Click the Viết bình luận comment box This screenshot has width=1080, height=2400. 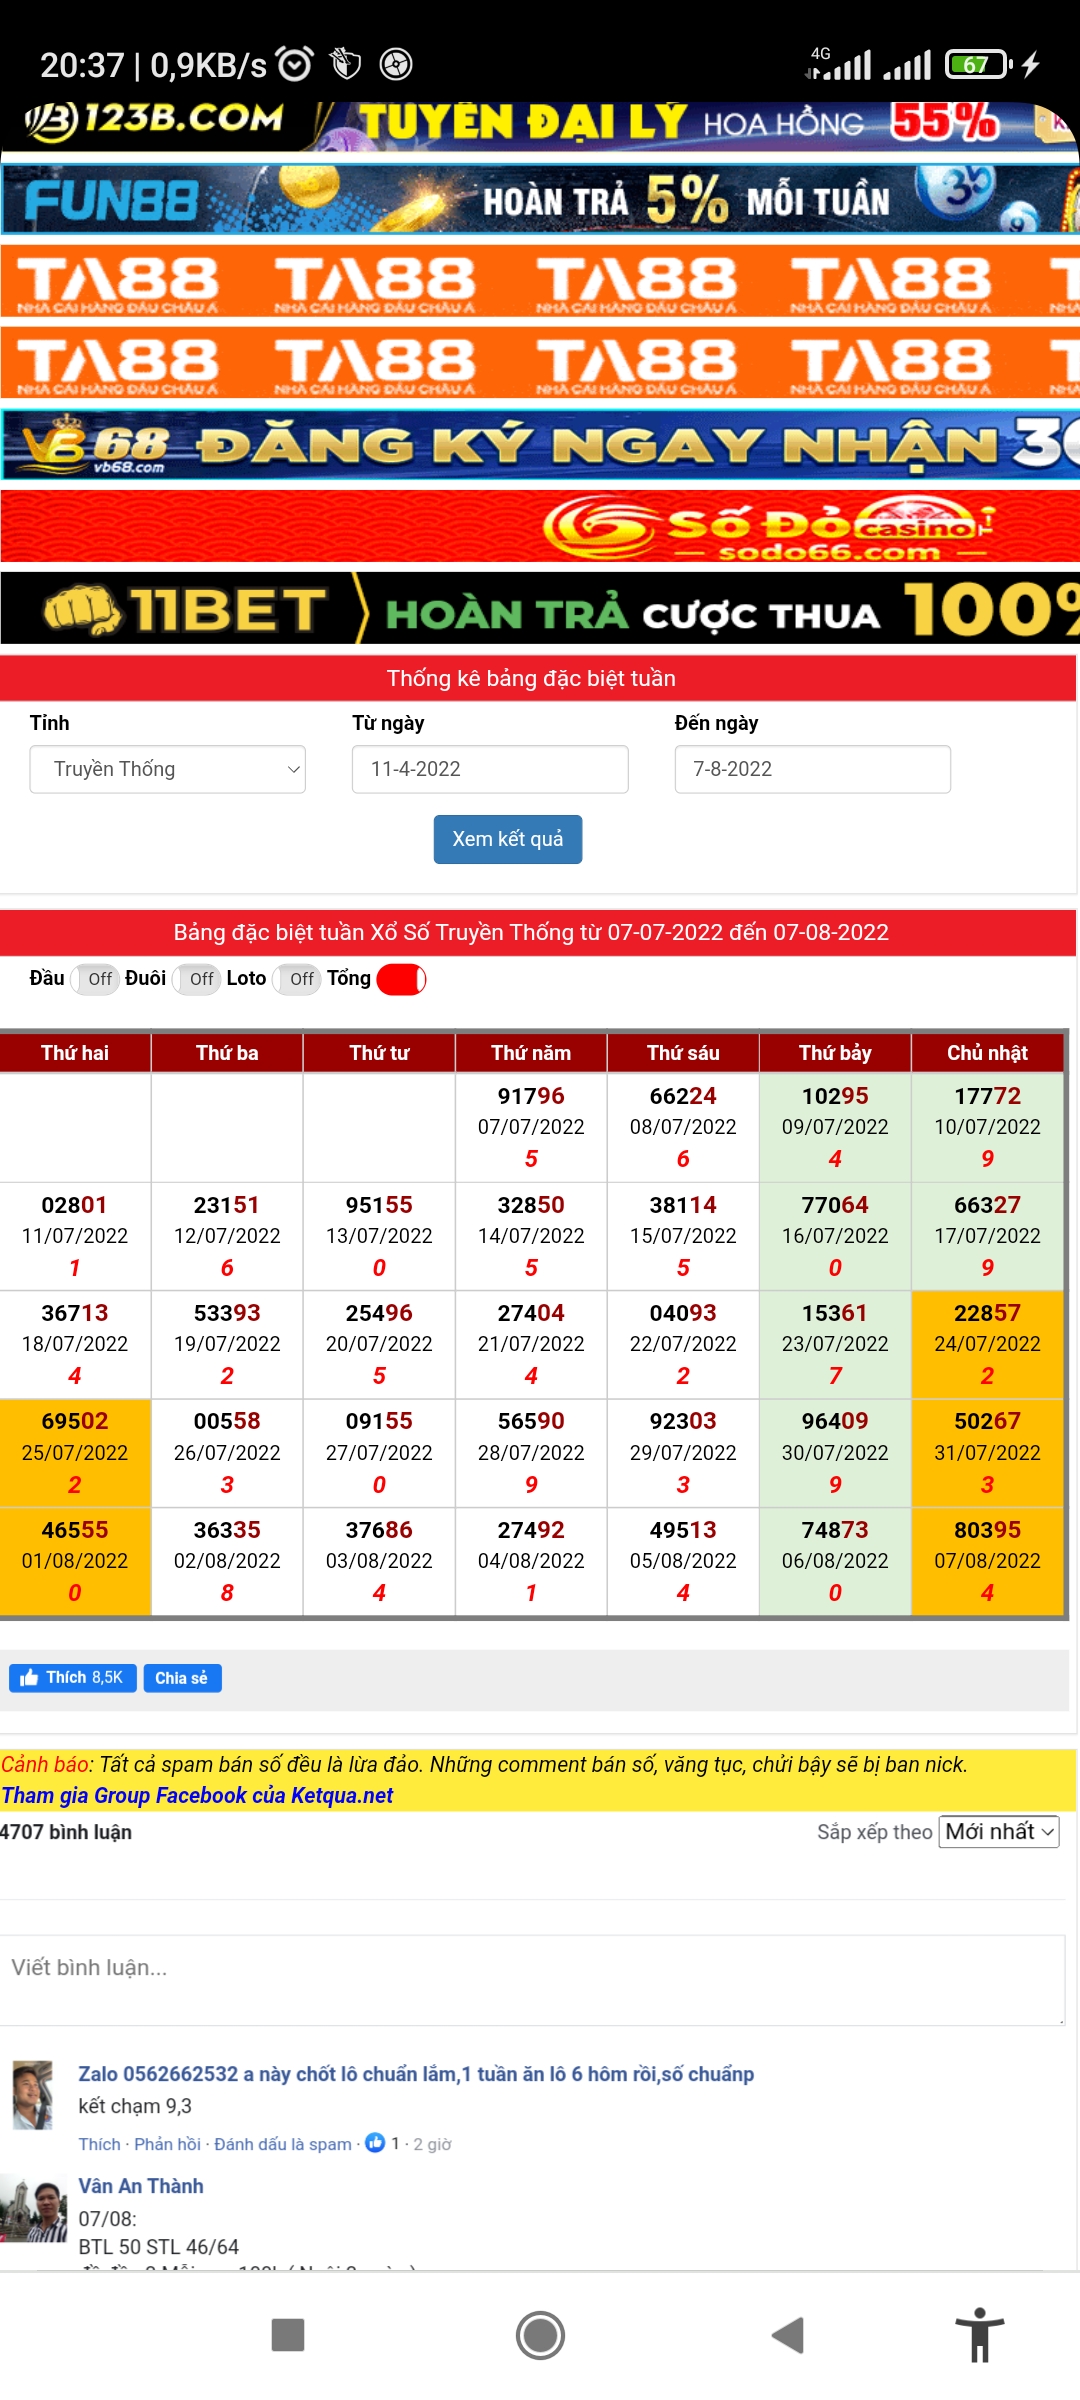[x=532, y=1979]
